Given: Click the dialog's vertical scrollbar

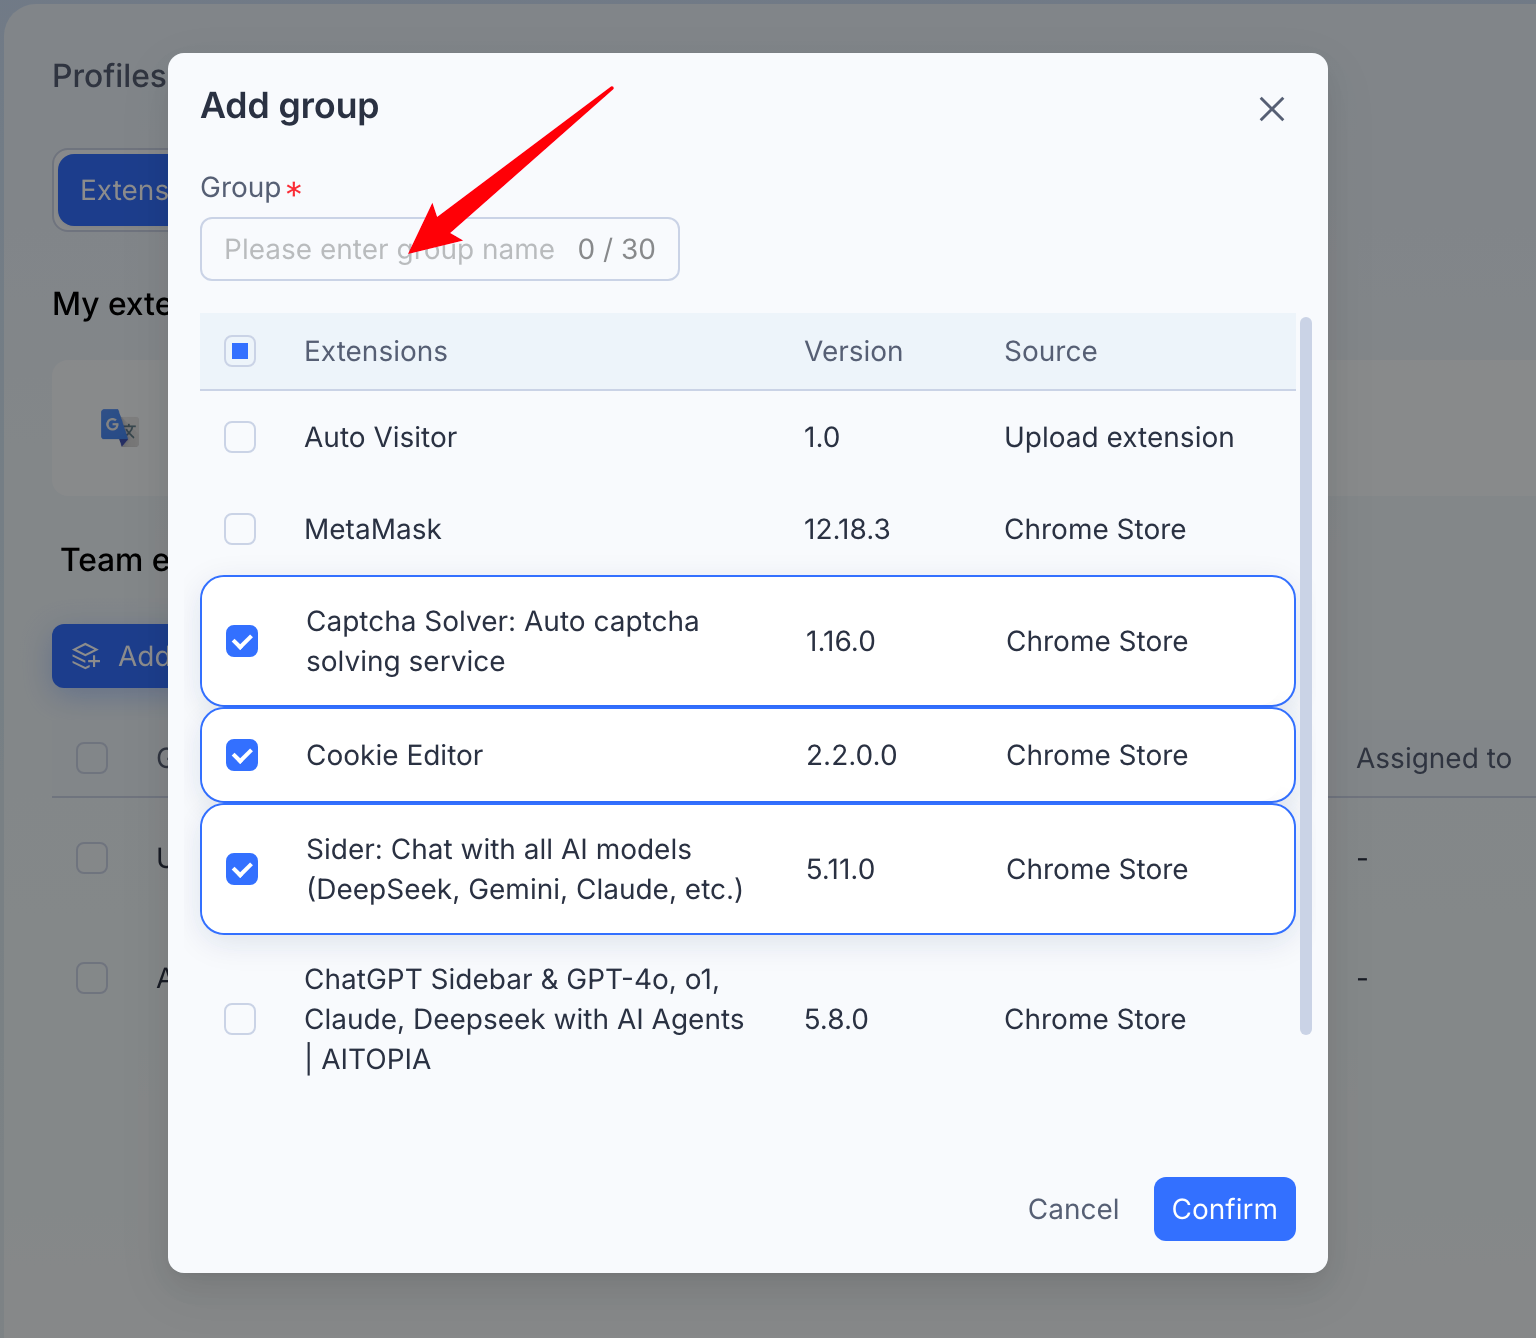Looking at the screenshot, I should pos(1305,676).
